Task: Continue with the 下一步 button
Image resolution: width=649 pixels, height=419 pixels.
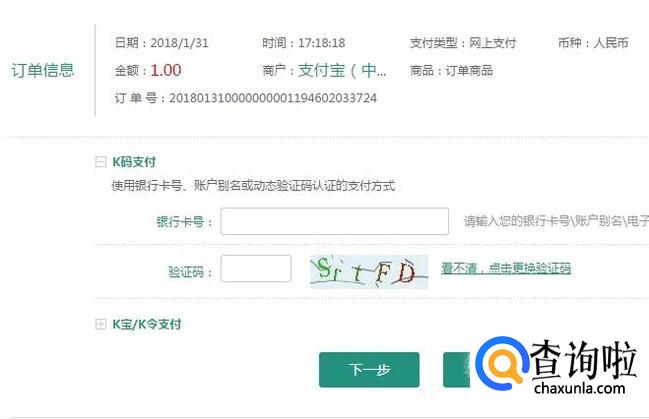Action: [369, 369]
